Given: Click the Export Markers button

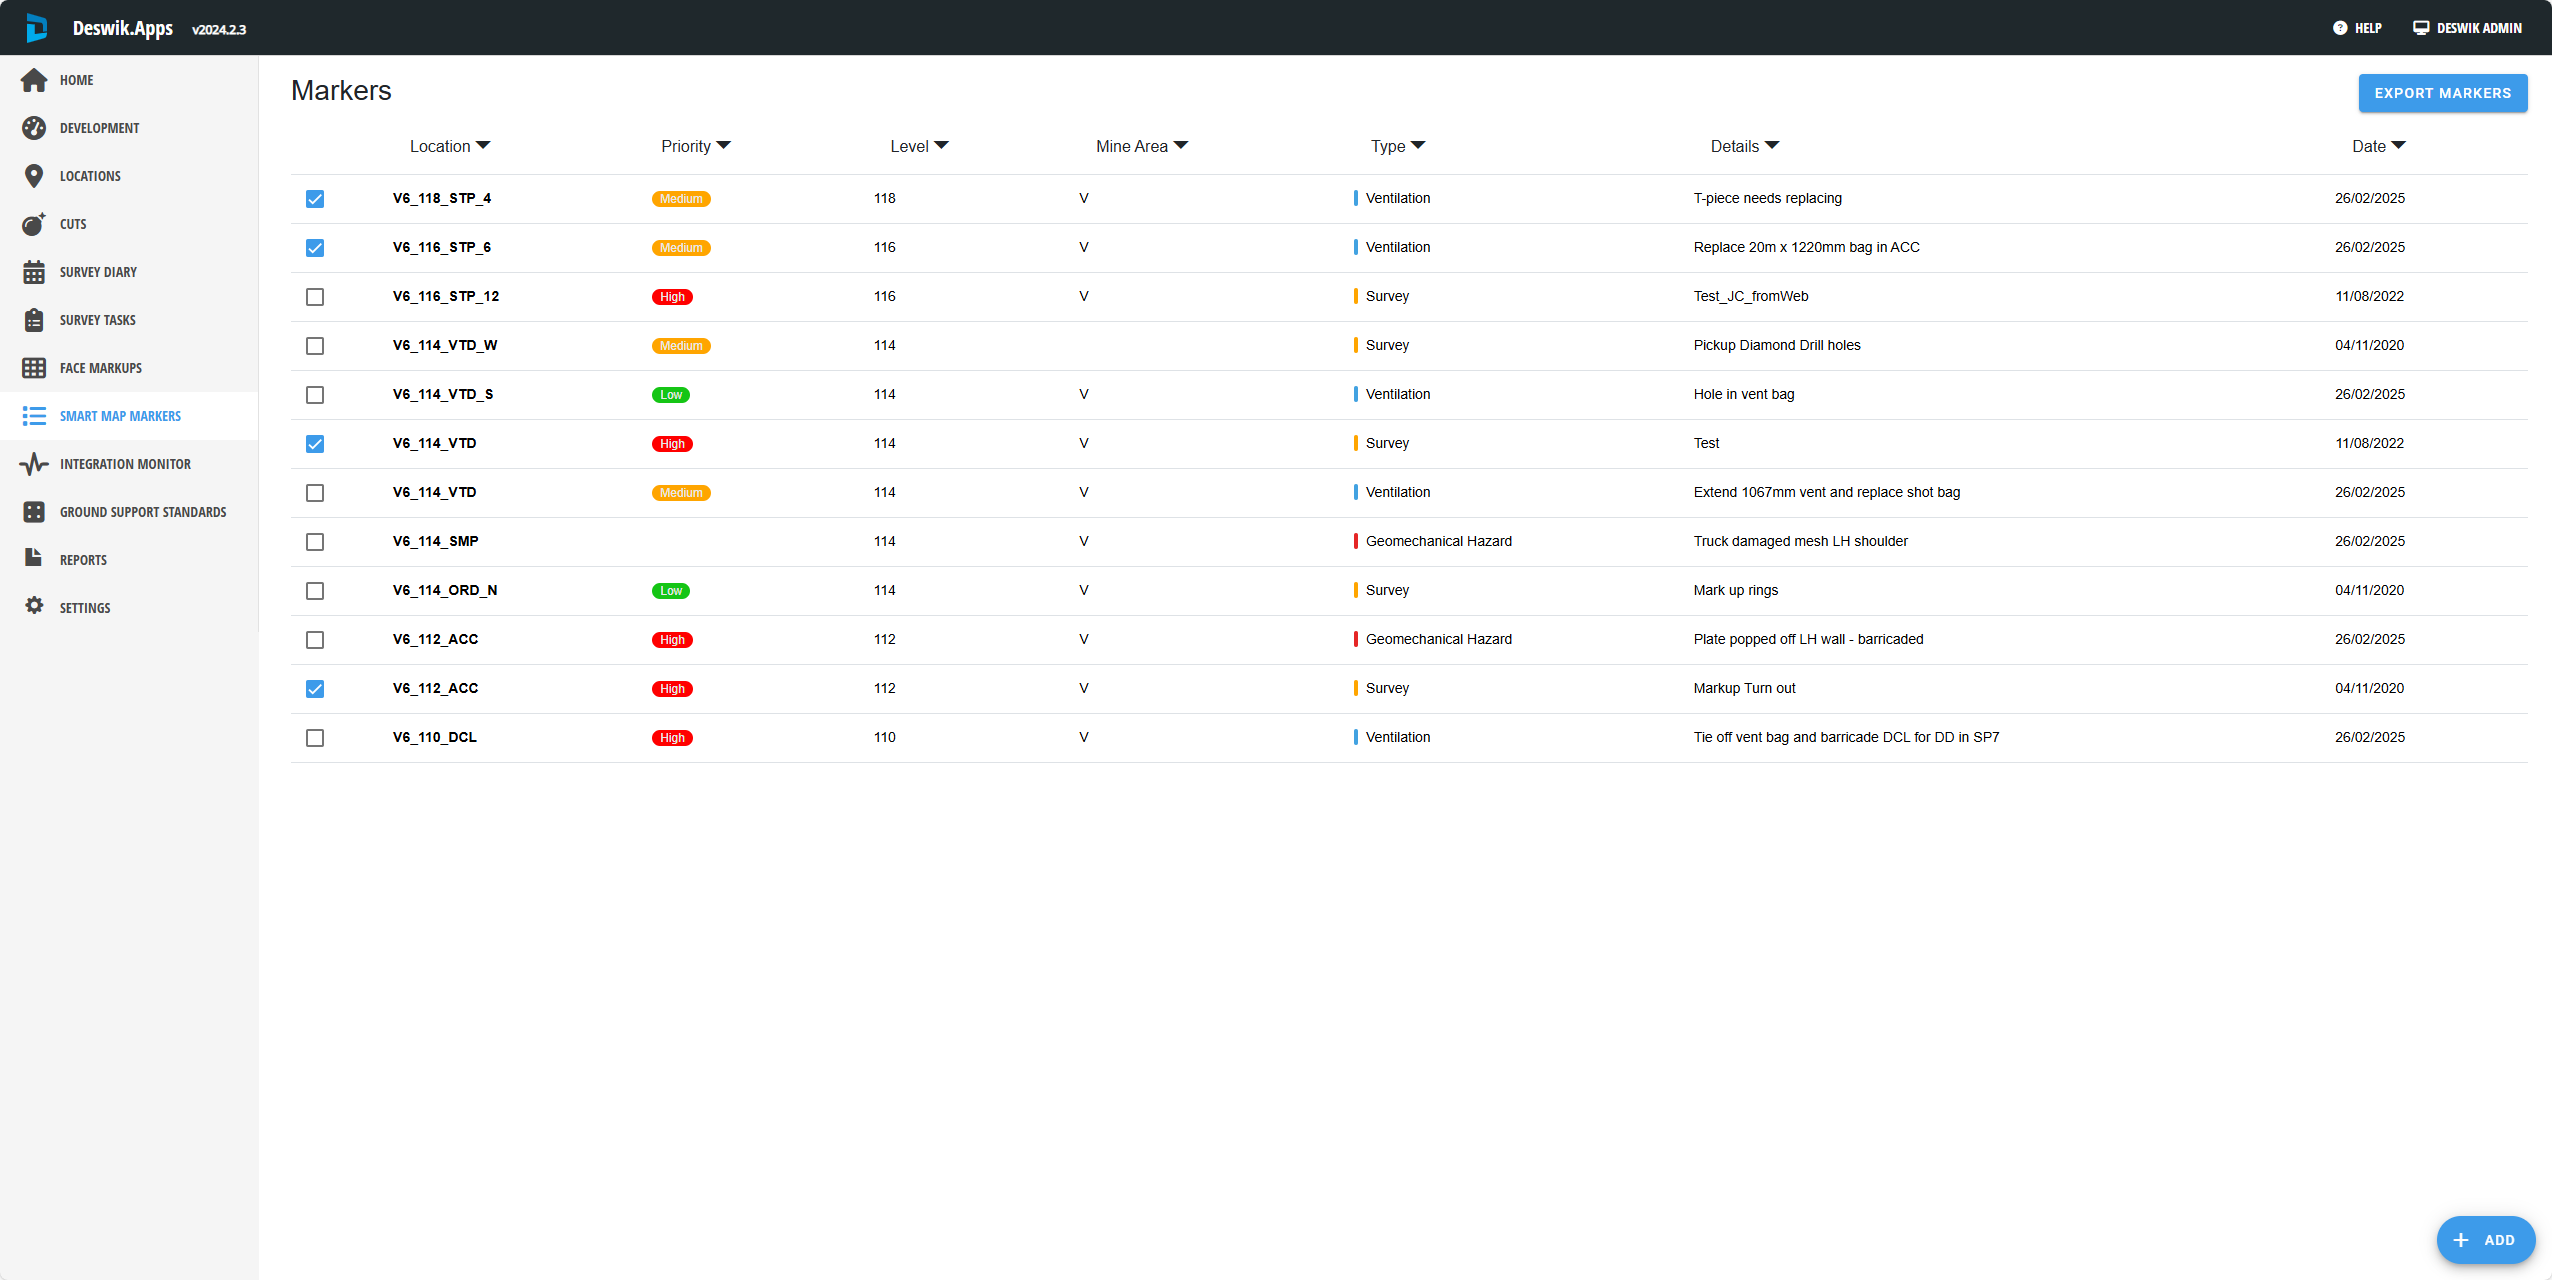Looking at the screenshot, I should 2442,93.
